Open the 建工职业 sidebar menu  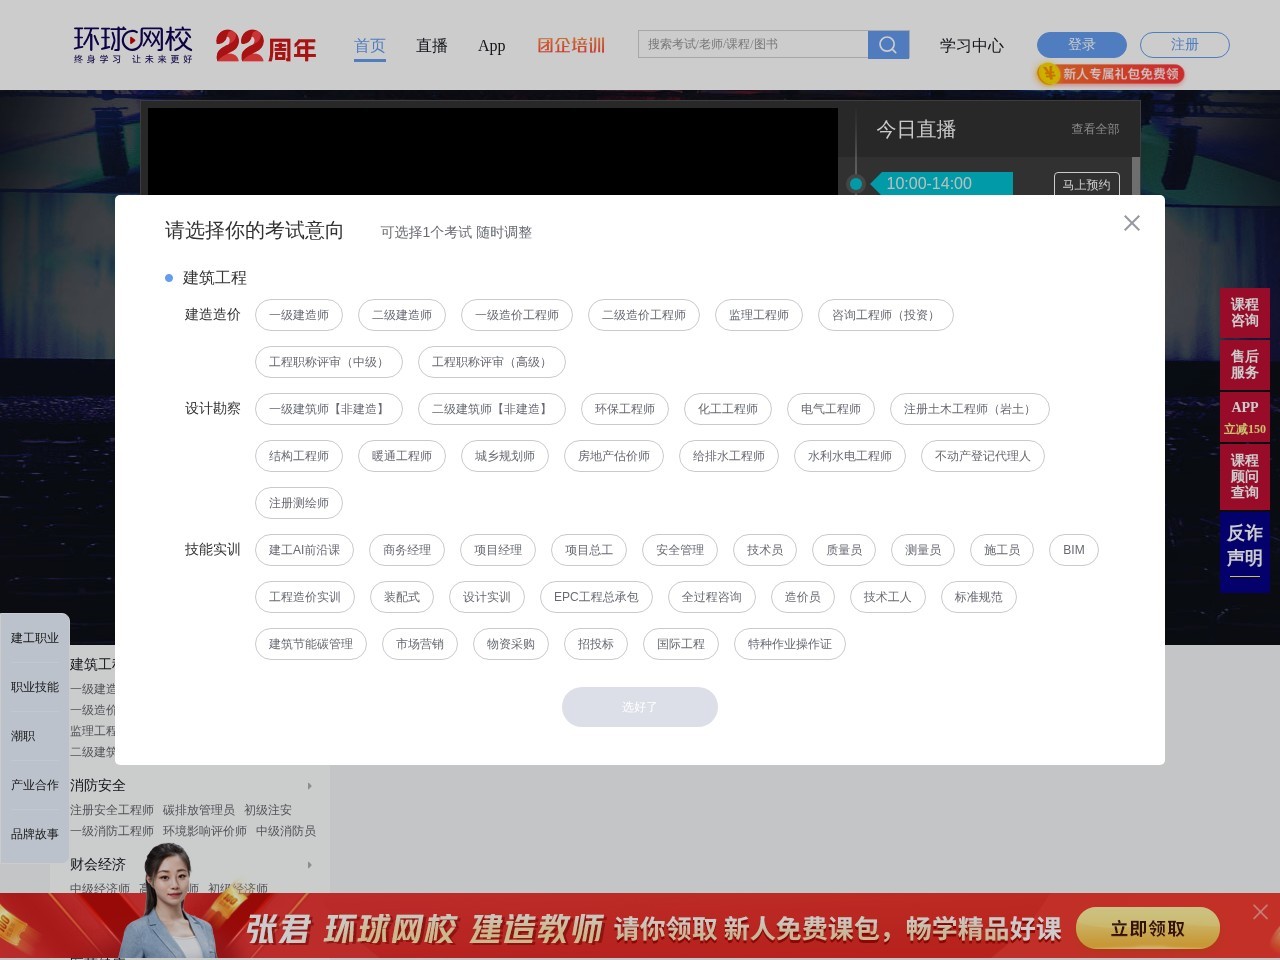(35, 637)
